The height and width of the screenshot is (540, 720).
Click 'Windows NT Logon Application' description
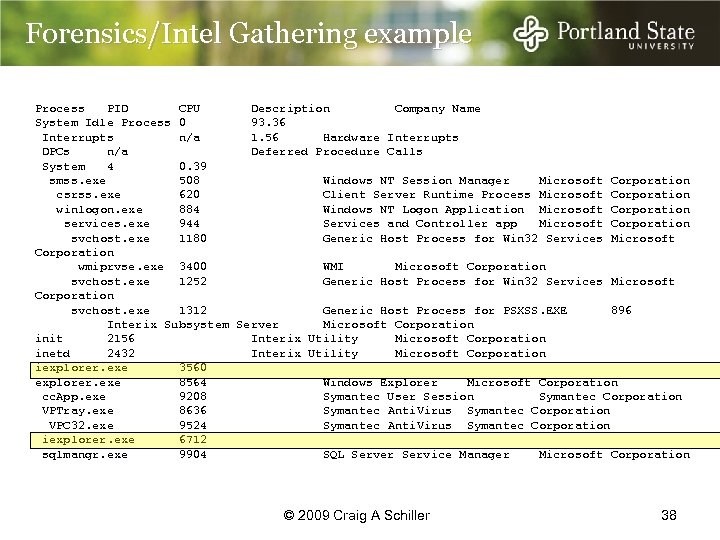[423, 210]
